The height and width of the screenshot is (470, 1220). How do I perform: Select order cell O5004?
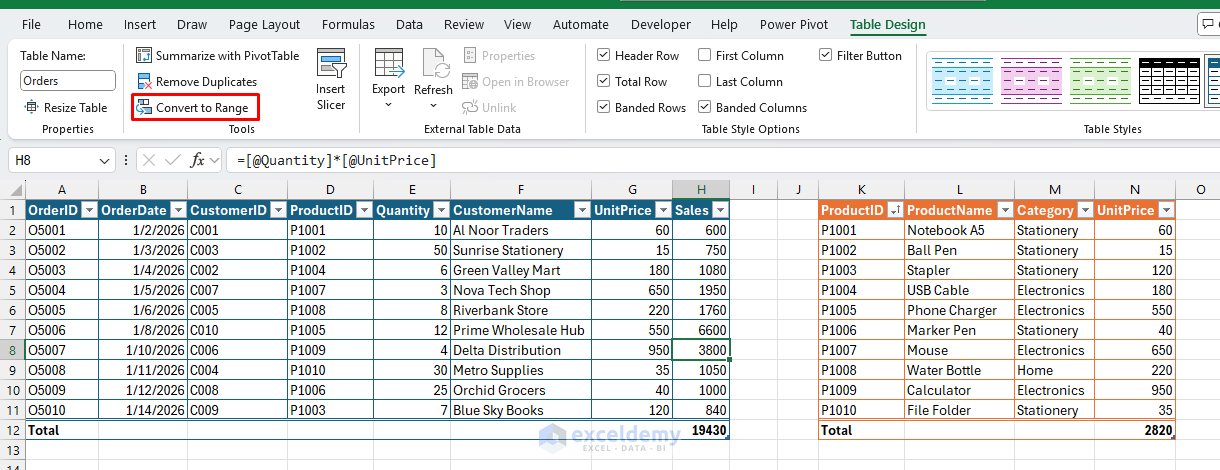pos(62,290)
